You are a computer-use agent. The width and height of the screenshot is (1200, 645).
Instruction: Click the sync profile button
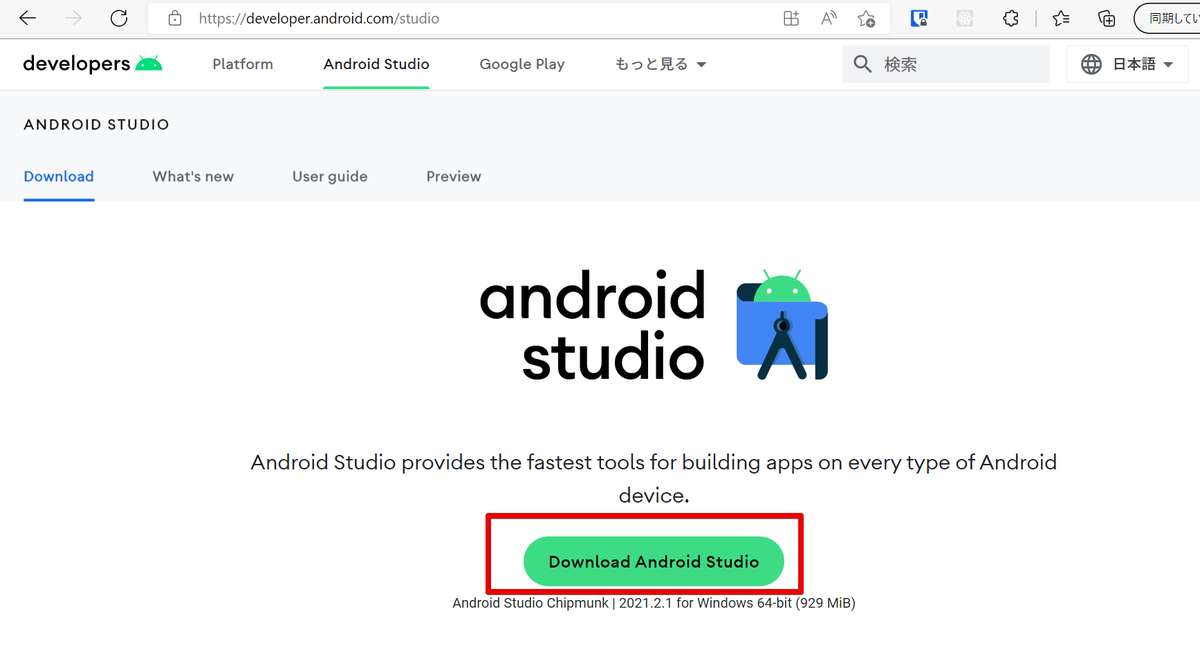(1167, 18)
